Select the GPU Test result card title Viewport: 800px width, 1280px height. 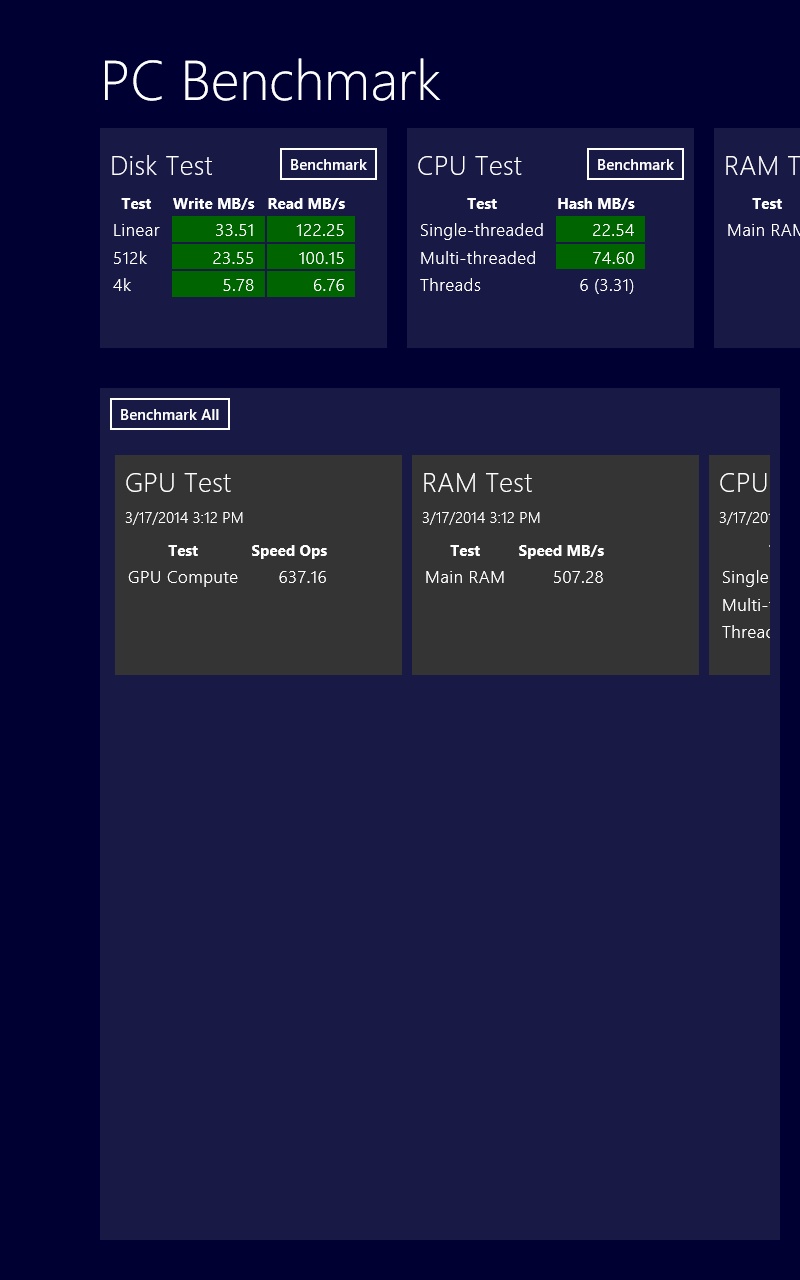tap(178, 483)
